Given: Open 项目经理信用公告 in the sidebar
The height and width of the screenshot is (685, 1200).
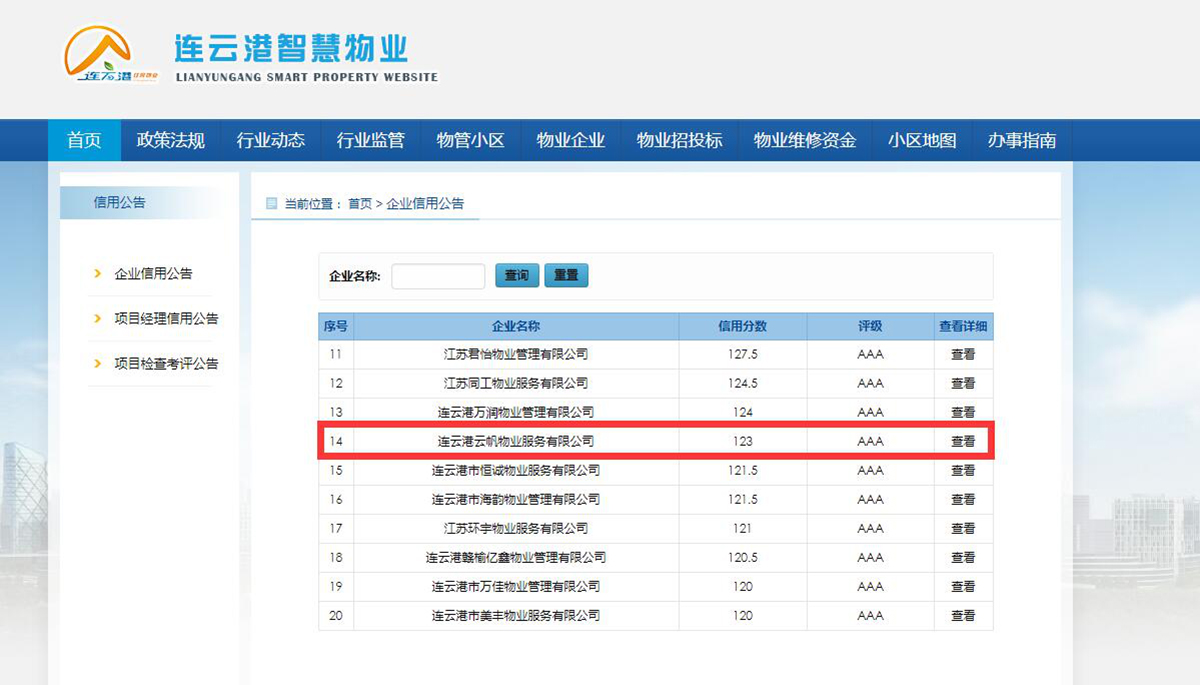Looking at the screenshot, I should click(x=166, y=318).
